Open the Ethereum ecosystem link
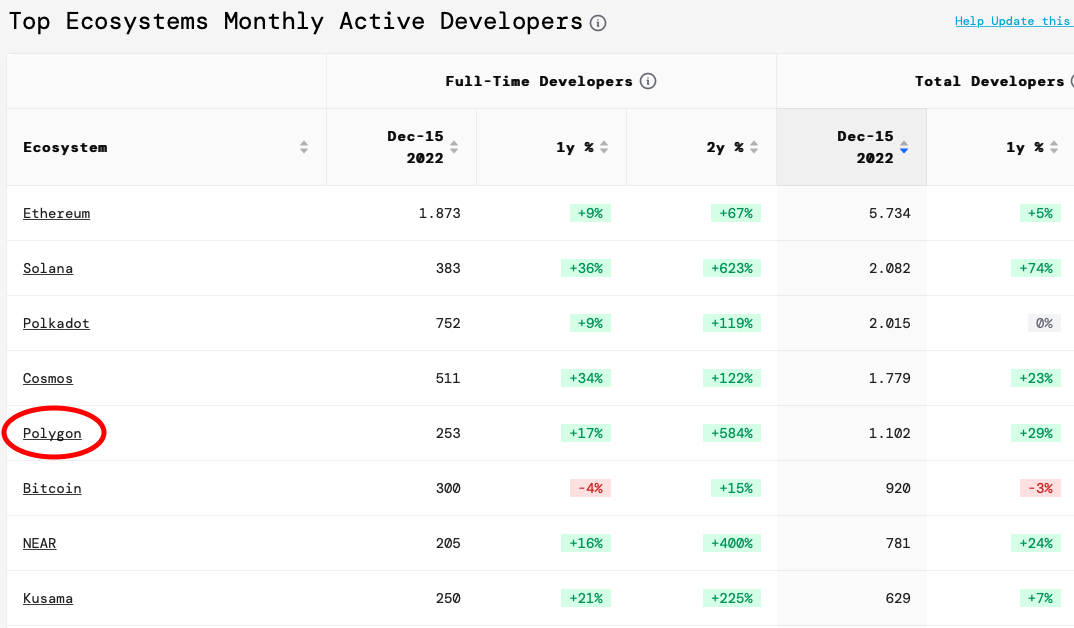Image resolution: width=1074 pixels, height=628 pixels. (x=56, y=214)
